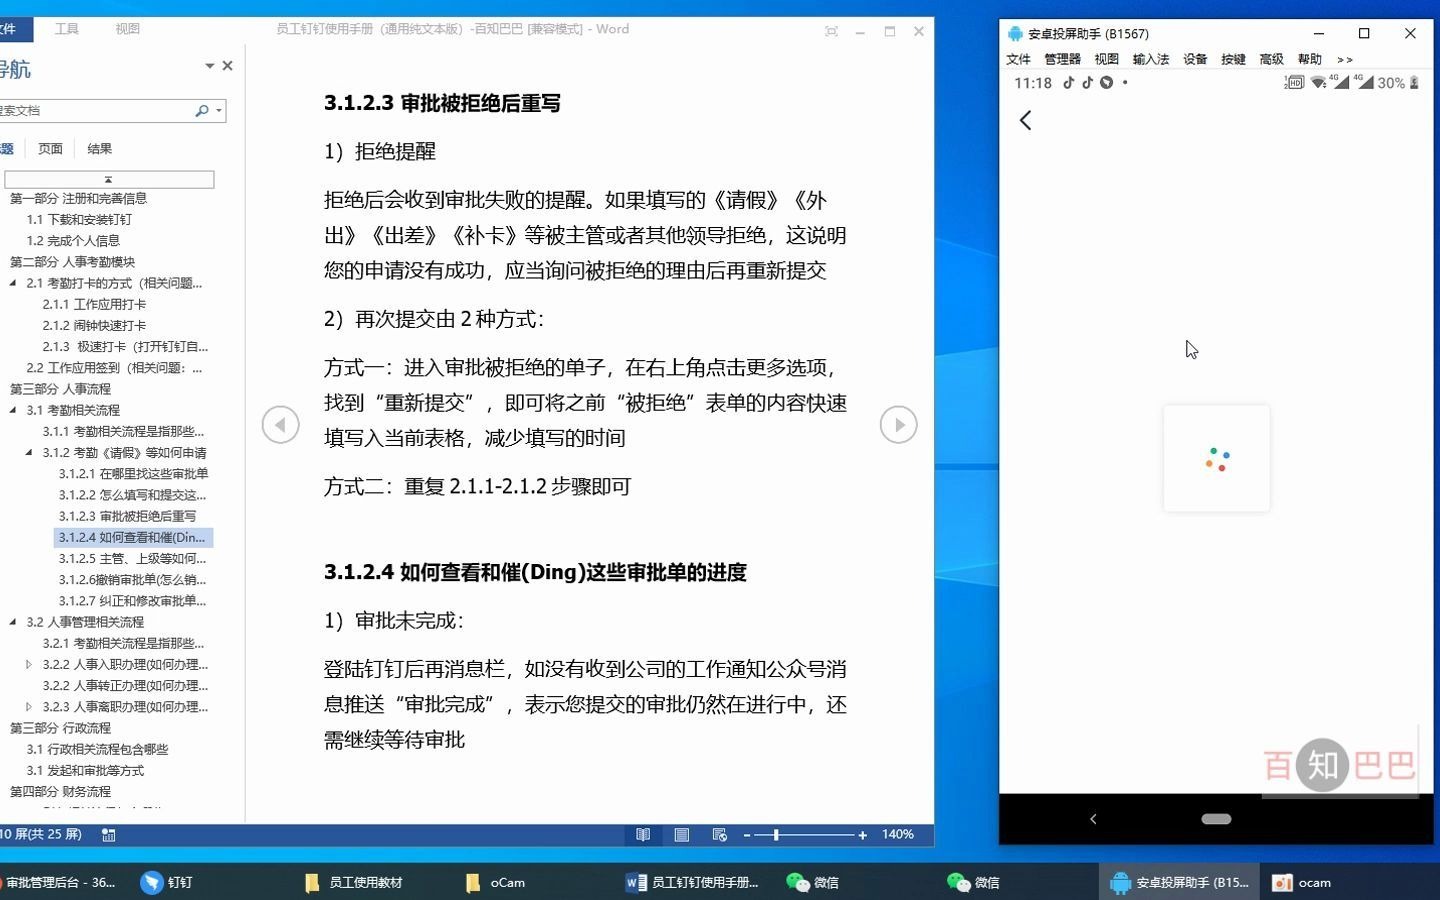This screenshot has width=1440, height=900.
Task: Expand the 3.2.2 人事入职办理 entry
Action: [x=29, y=664]
